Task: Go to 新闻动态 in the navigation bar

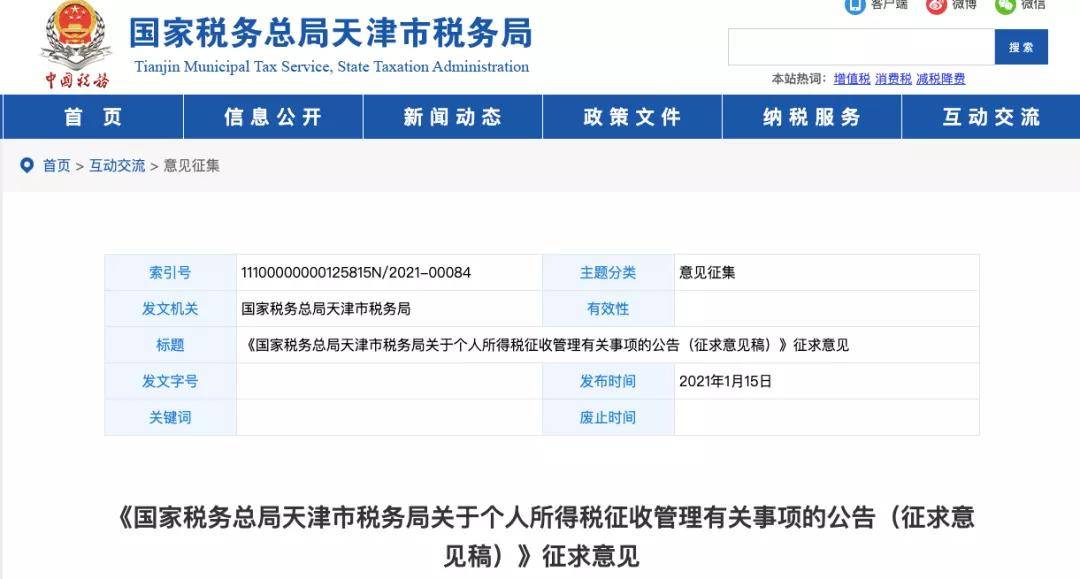Action: click(453, 117)
